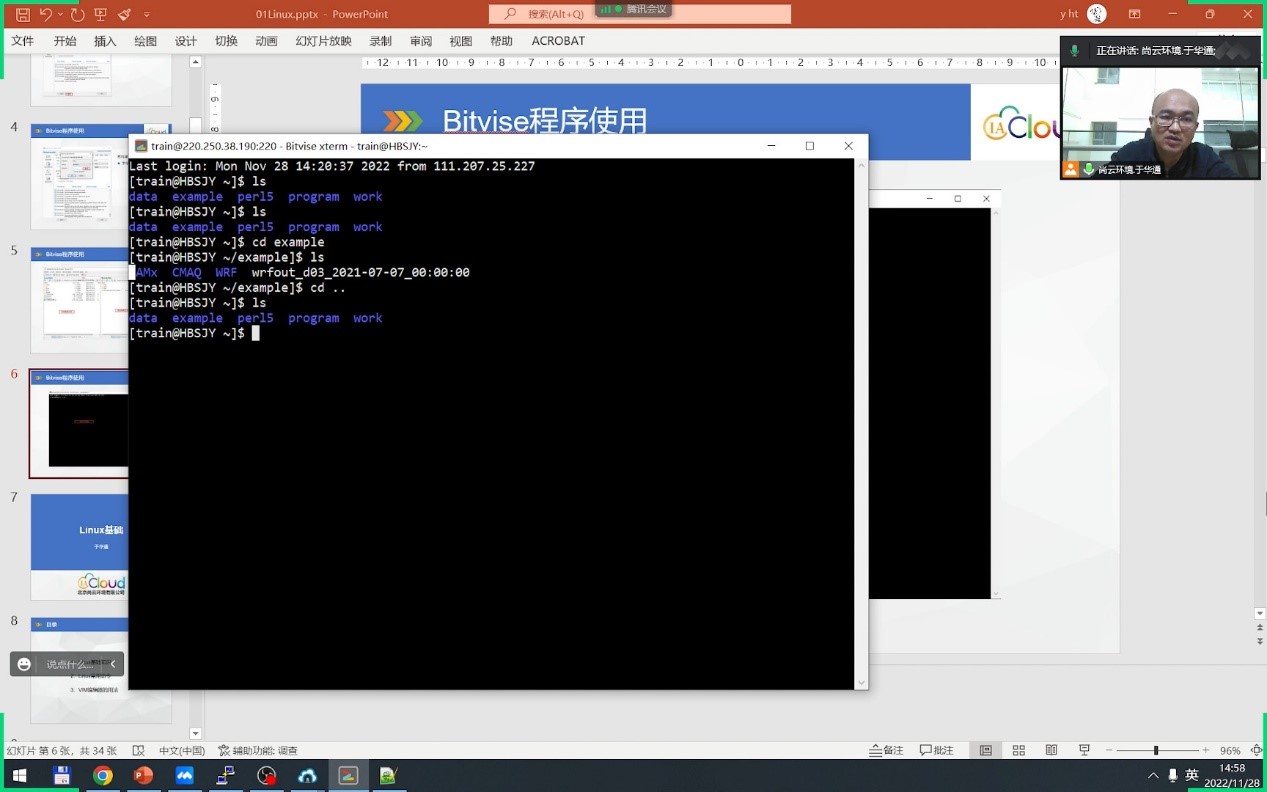
Task: Switch to the 幻灯片放映 ribbon tab
Action: [x=324, y=41]
